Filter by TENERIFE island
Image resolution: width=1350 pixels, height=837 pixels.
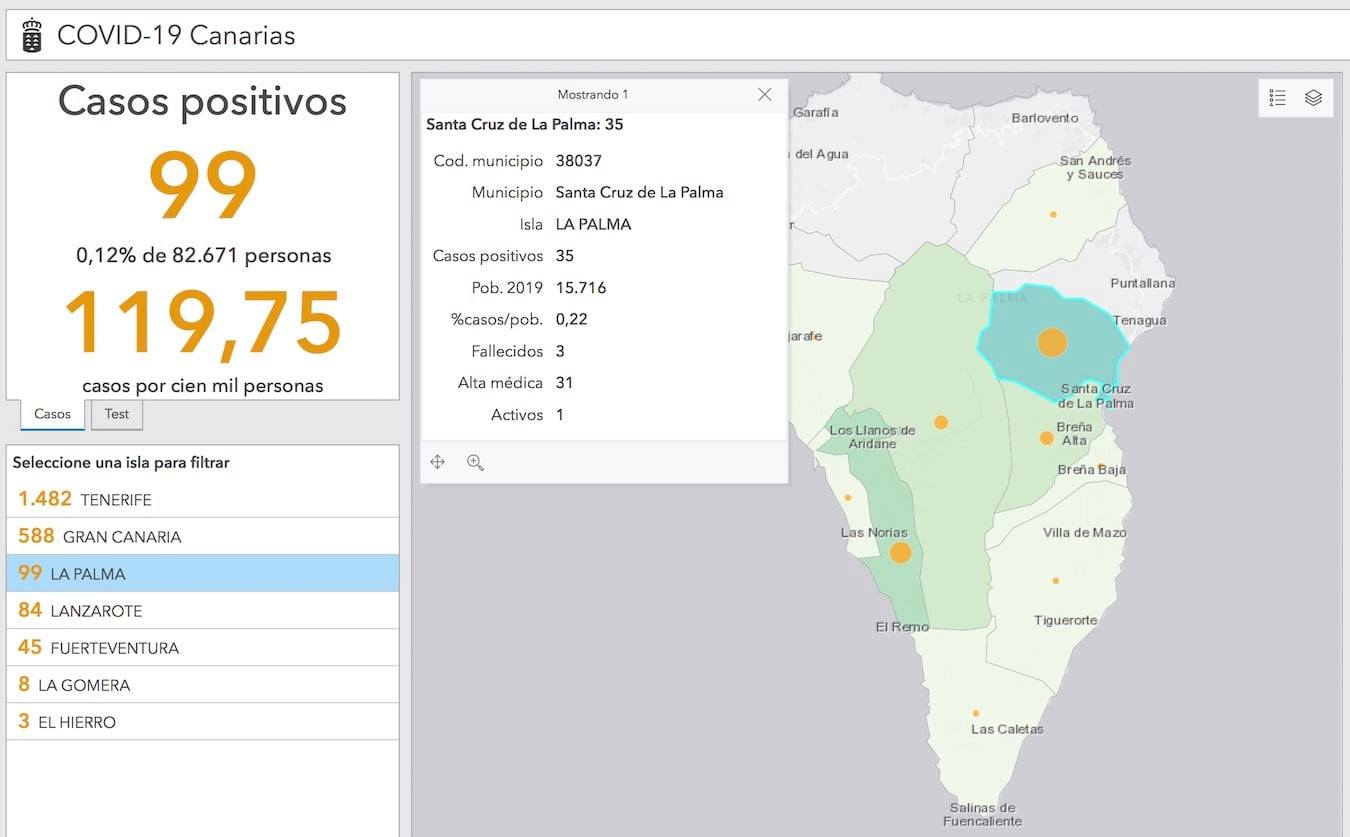[203, 499]
